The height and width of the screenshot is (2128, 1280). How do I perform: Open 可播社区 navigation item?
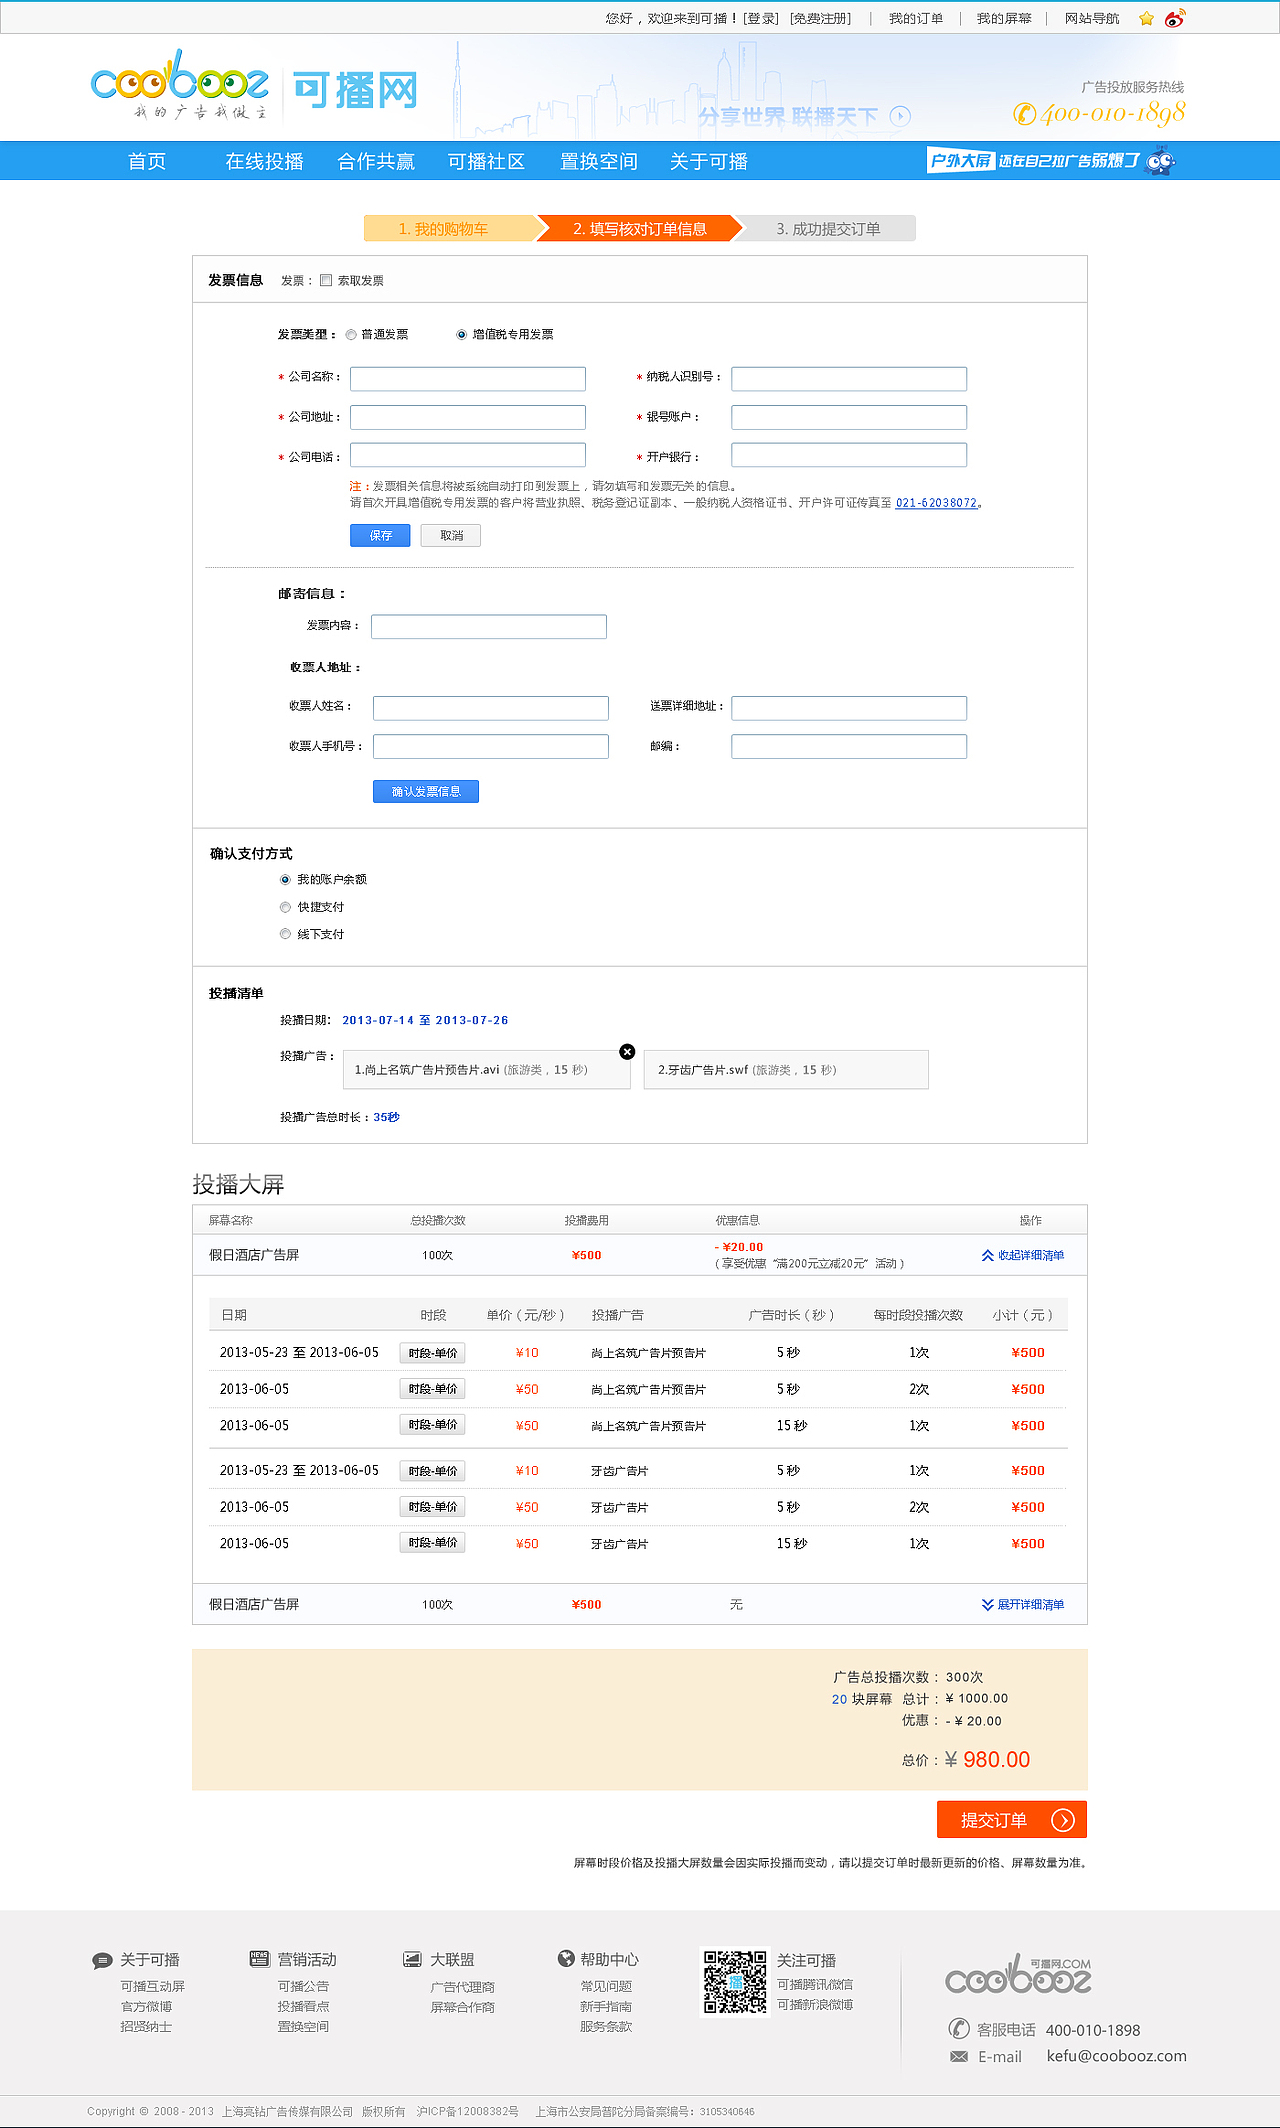tap(486, 161)
